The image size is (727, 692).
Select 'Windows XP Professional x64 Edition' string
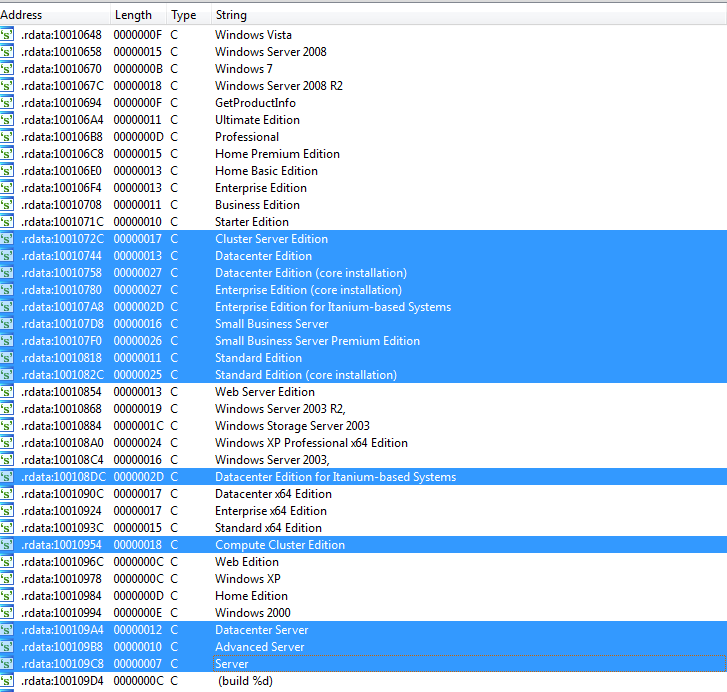point(311,443)
